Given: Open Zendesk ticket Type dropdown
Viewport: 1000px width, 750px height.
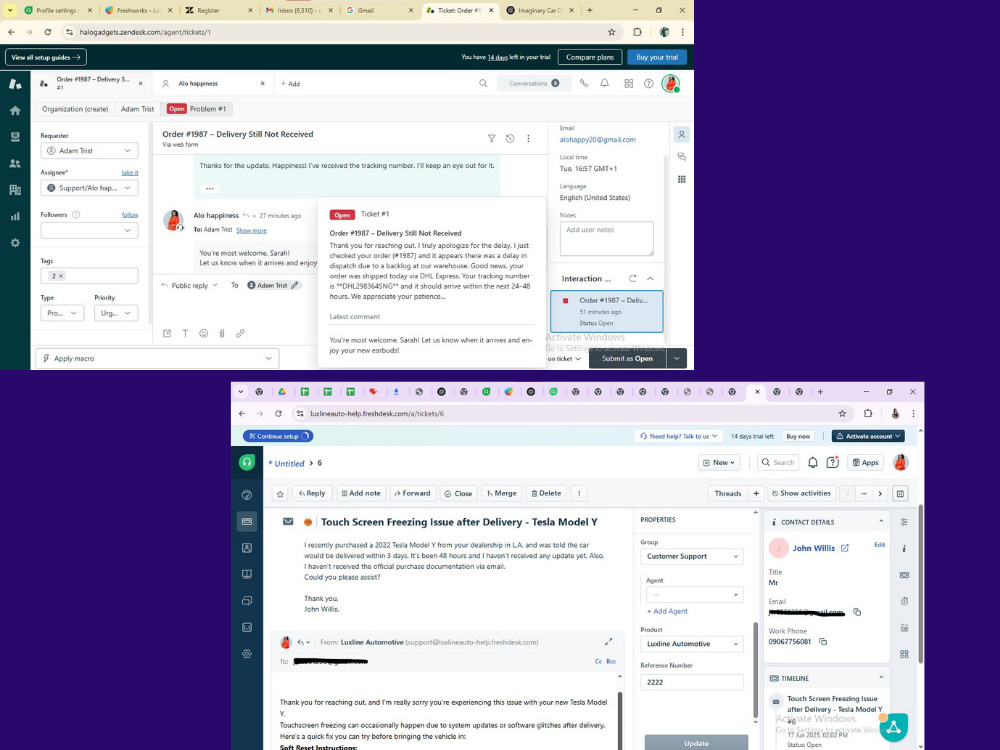Looking at the screenshot, I should coord(62,313).
